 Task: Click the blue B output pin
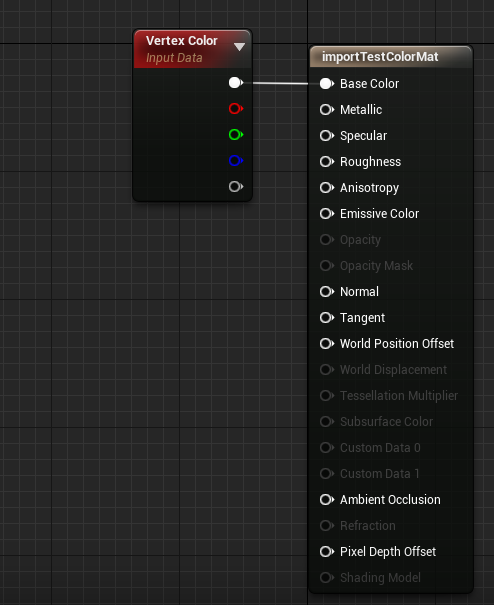coord(235,161)
